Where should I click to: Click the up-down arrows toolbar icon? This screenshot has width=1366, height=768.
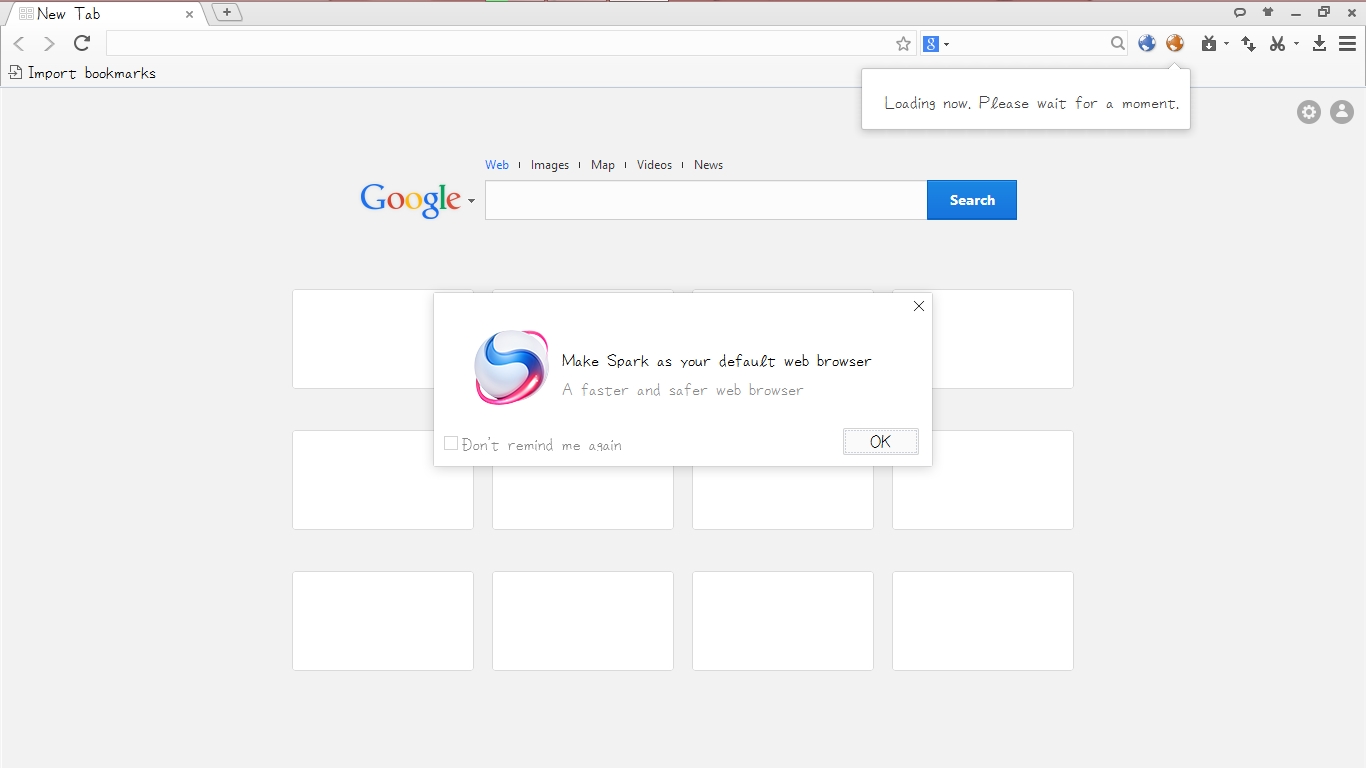click(1248, 43)
